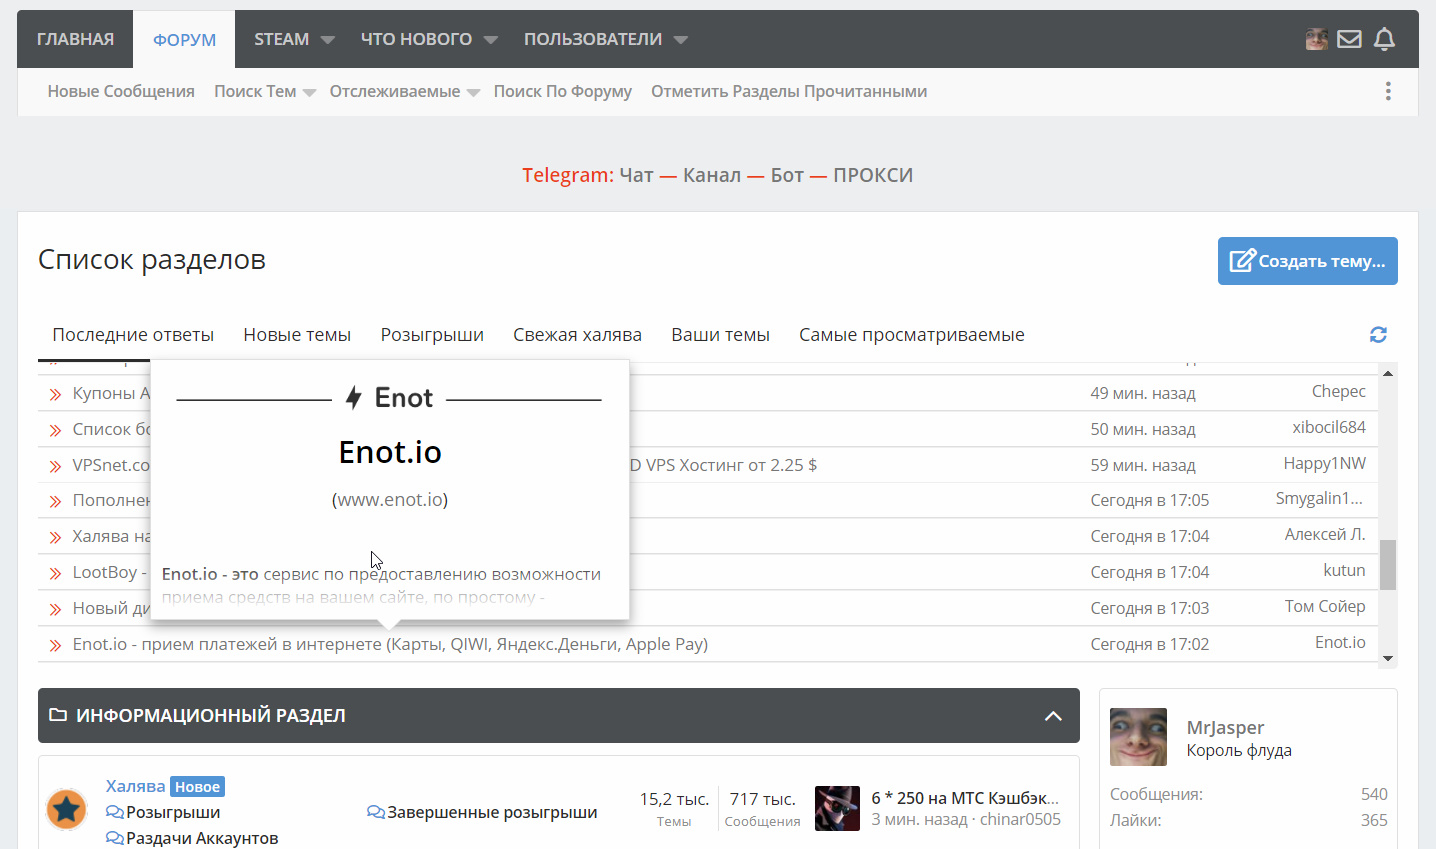
Task: Switch to the Новые темы tab
Action: pos(297,335)
